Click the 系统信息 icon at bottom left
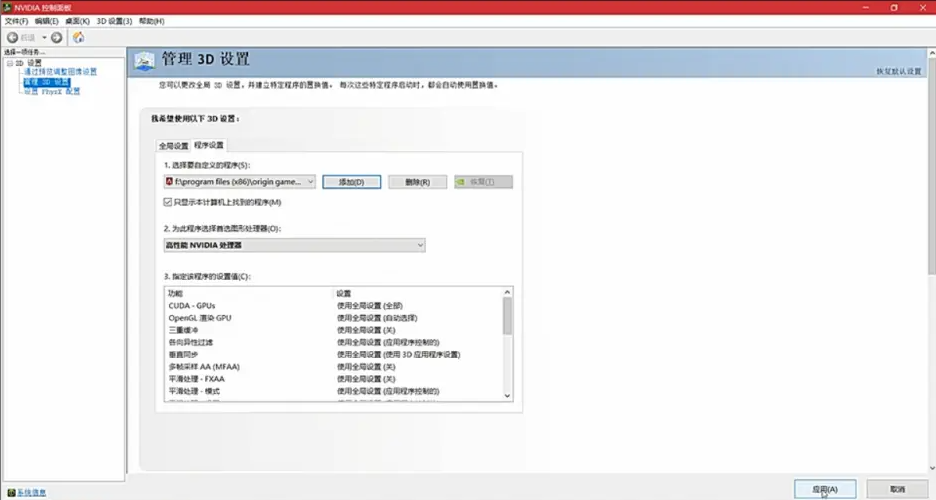 11,492
